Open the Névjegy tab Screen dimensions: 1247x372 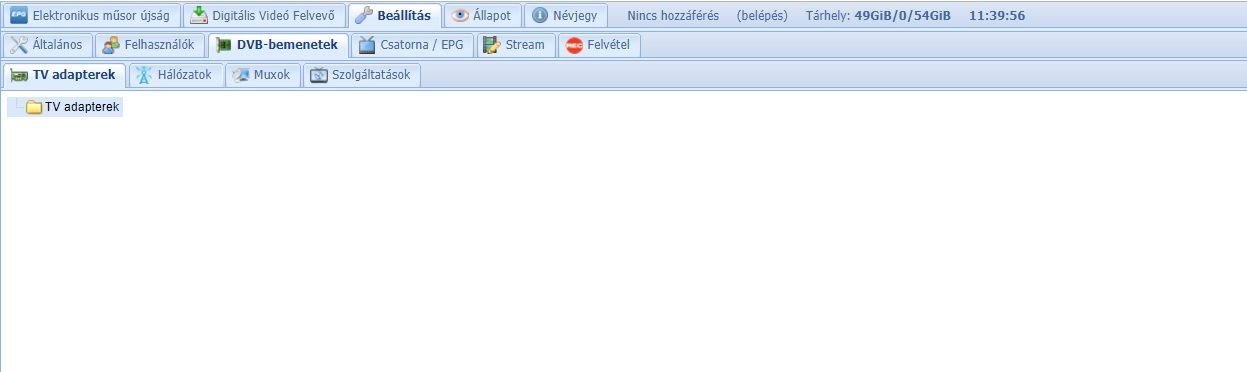(x=565, y=15)
